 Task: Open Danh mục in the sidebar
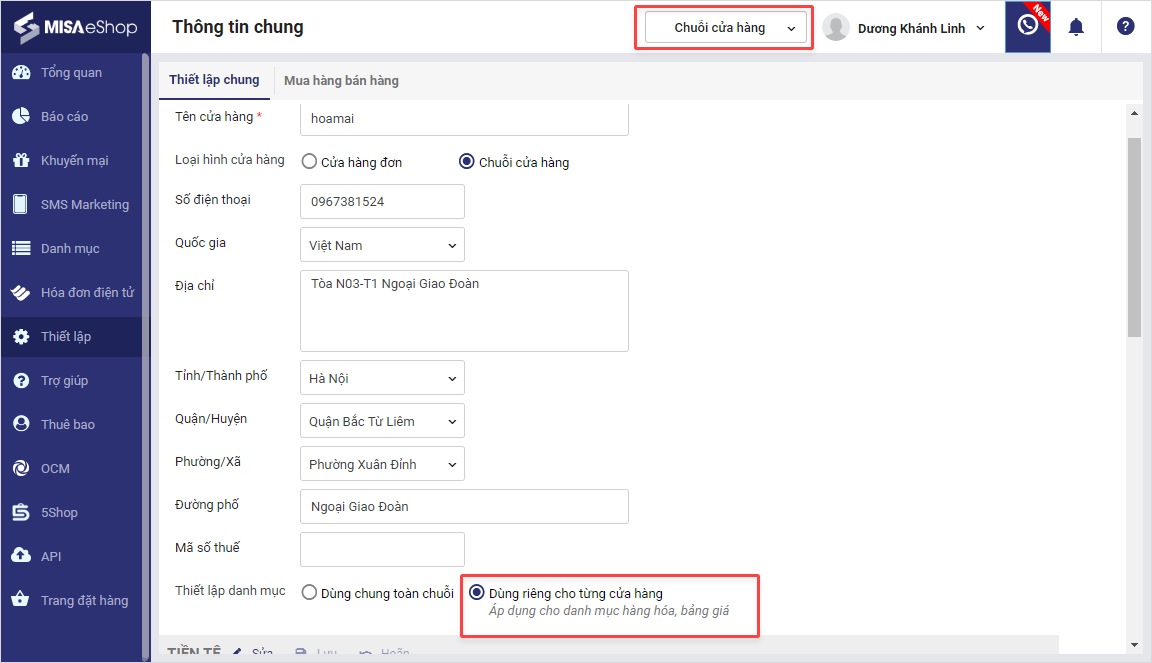click(71, 249)
